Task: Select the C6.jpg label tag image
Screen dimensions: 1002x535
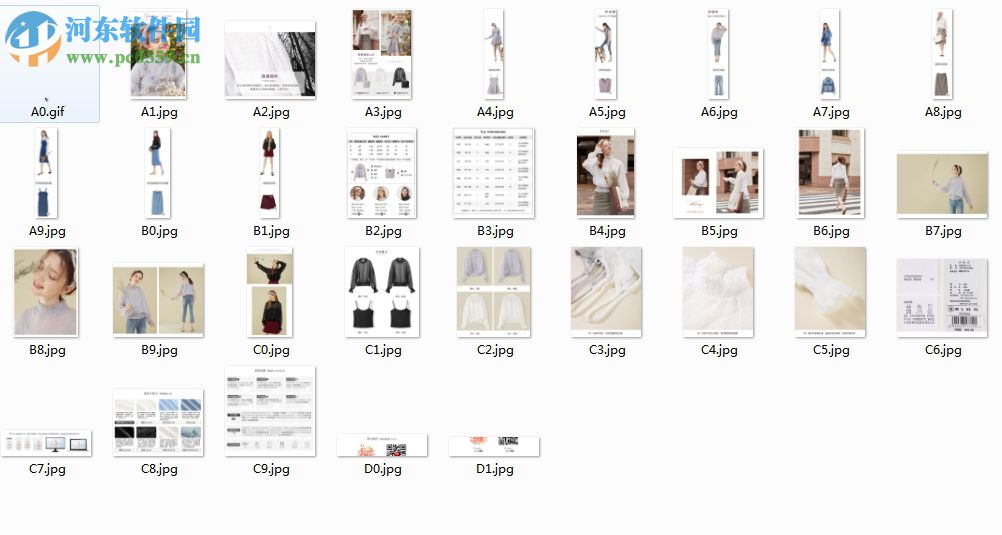Action: 943,298
